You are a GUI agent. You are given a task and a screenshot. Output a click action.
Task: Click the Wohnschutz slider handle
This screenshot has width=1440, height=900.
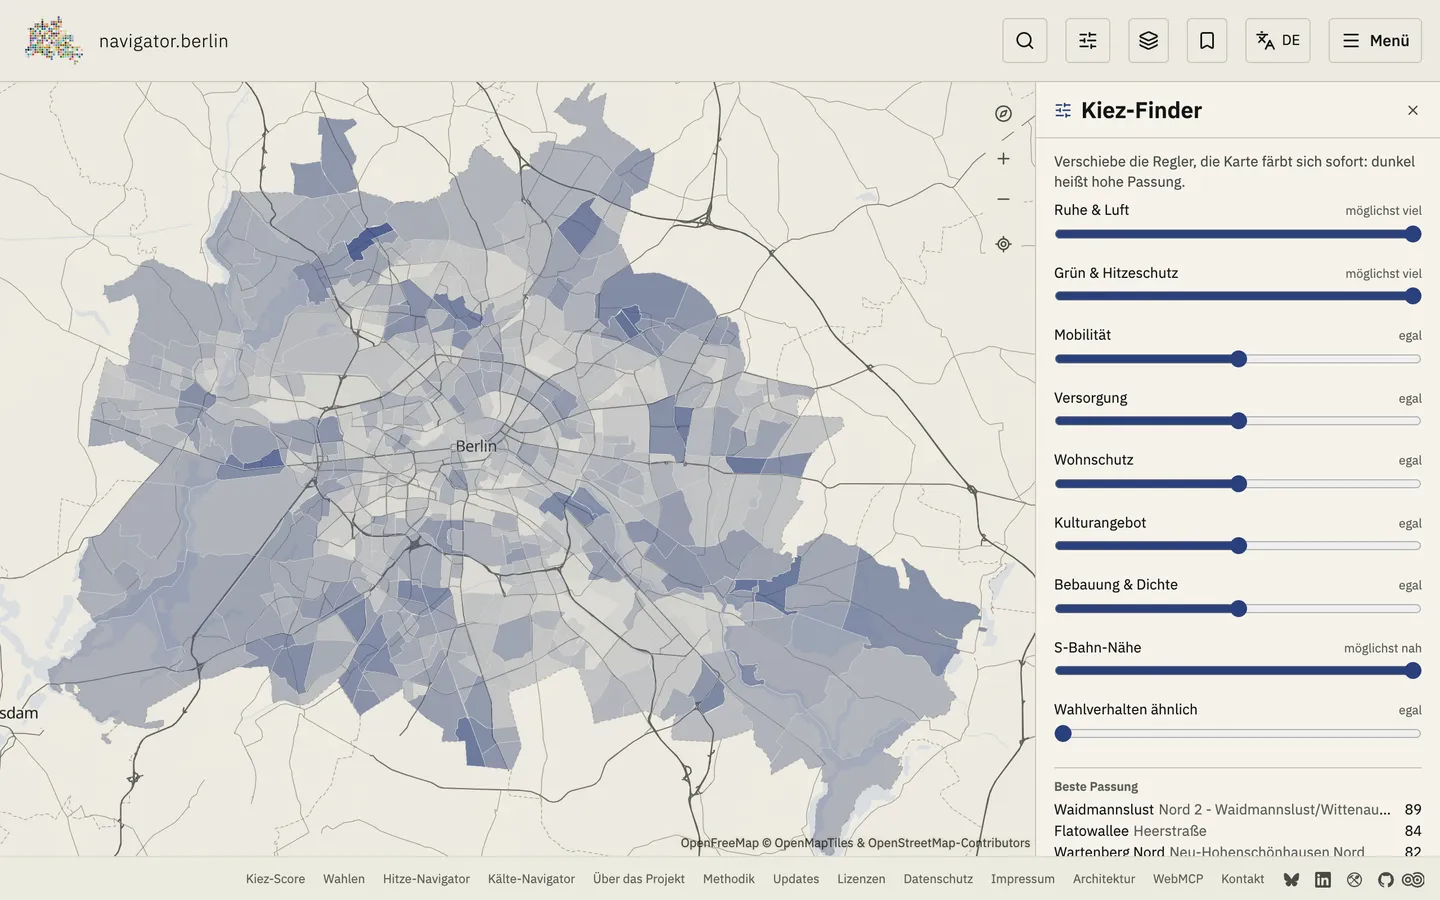point(1239,484)
